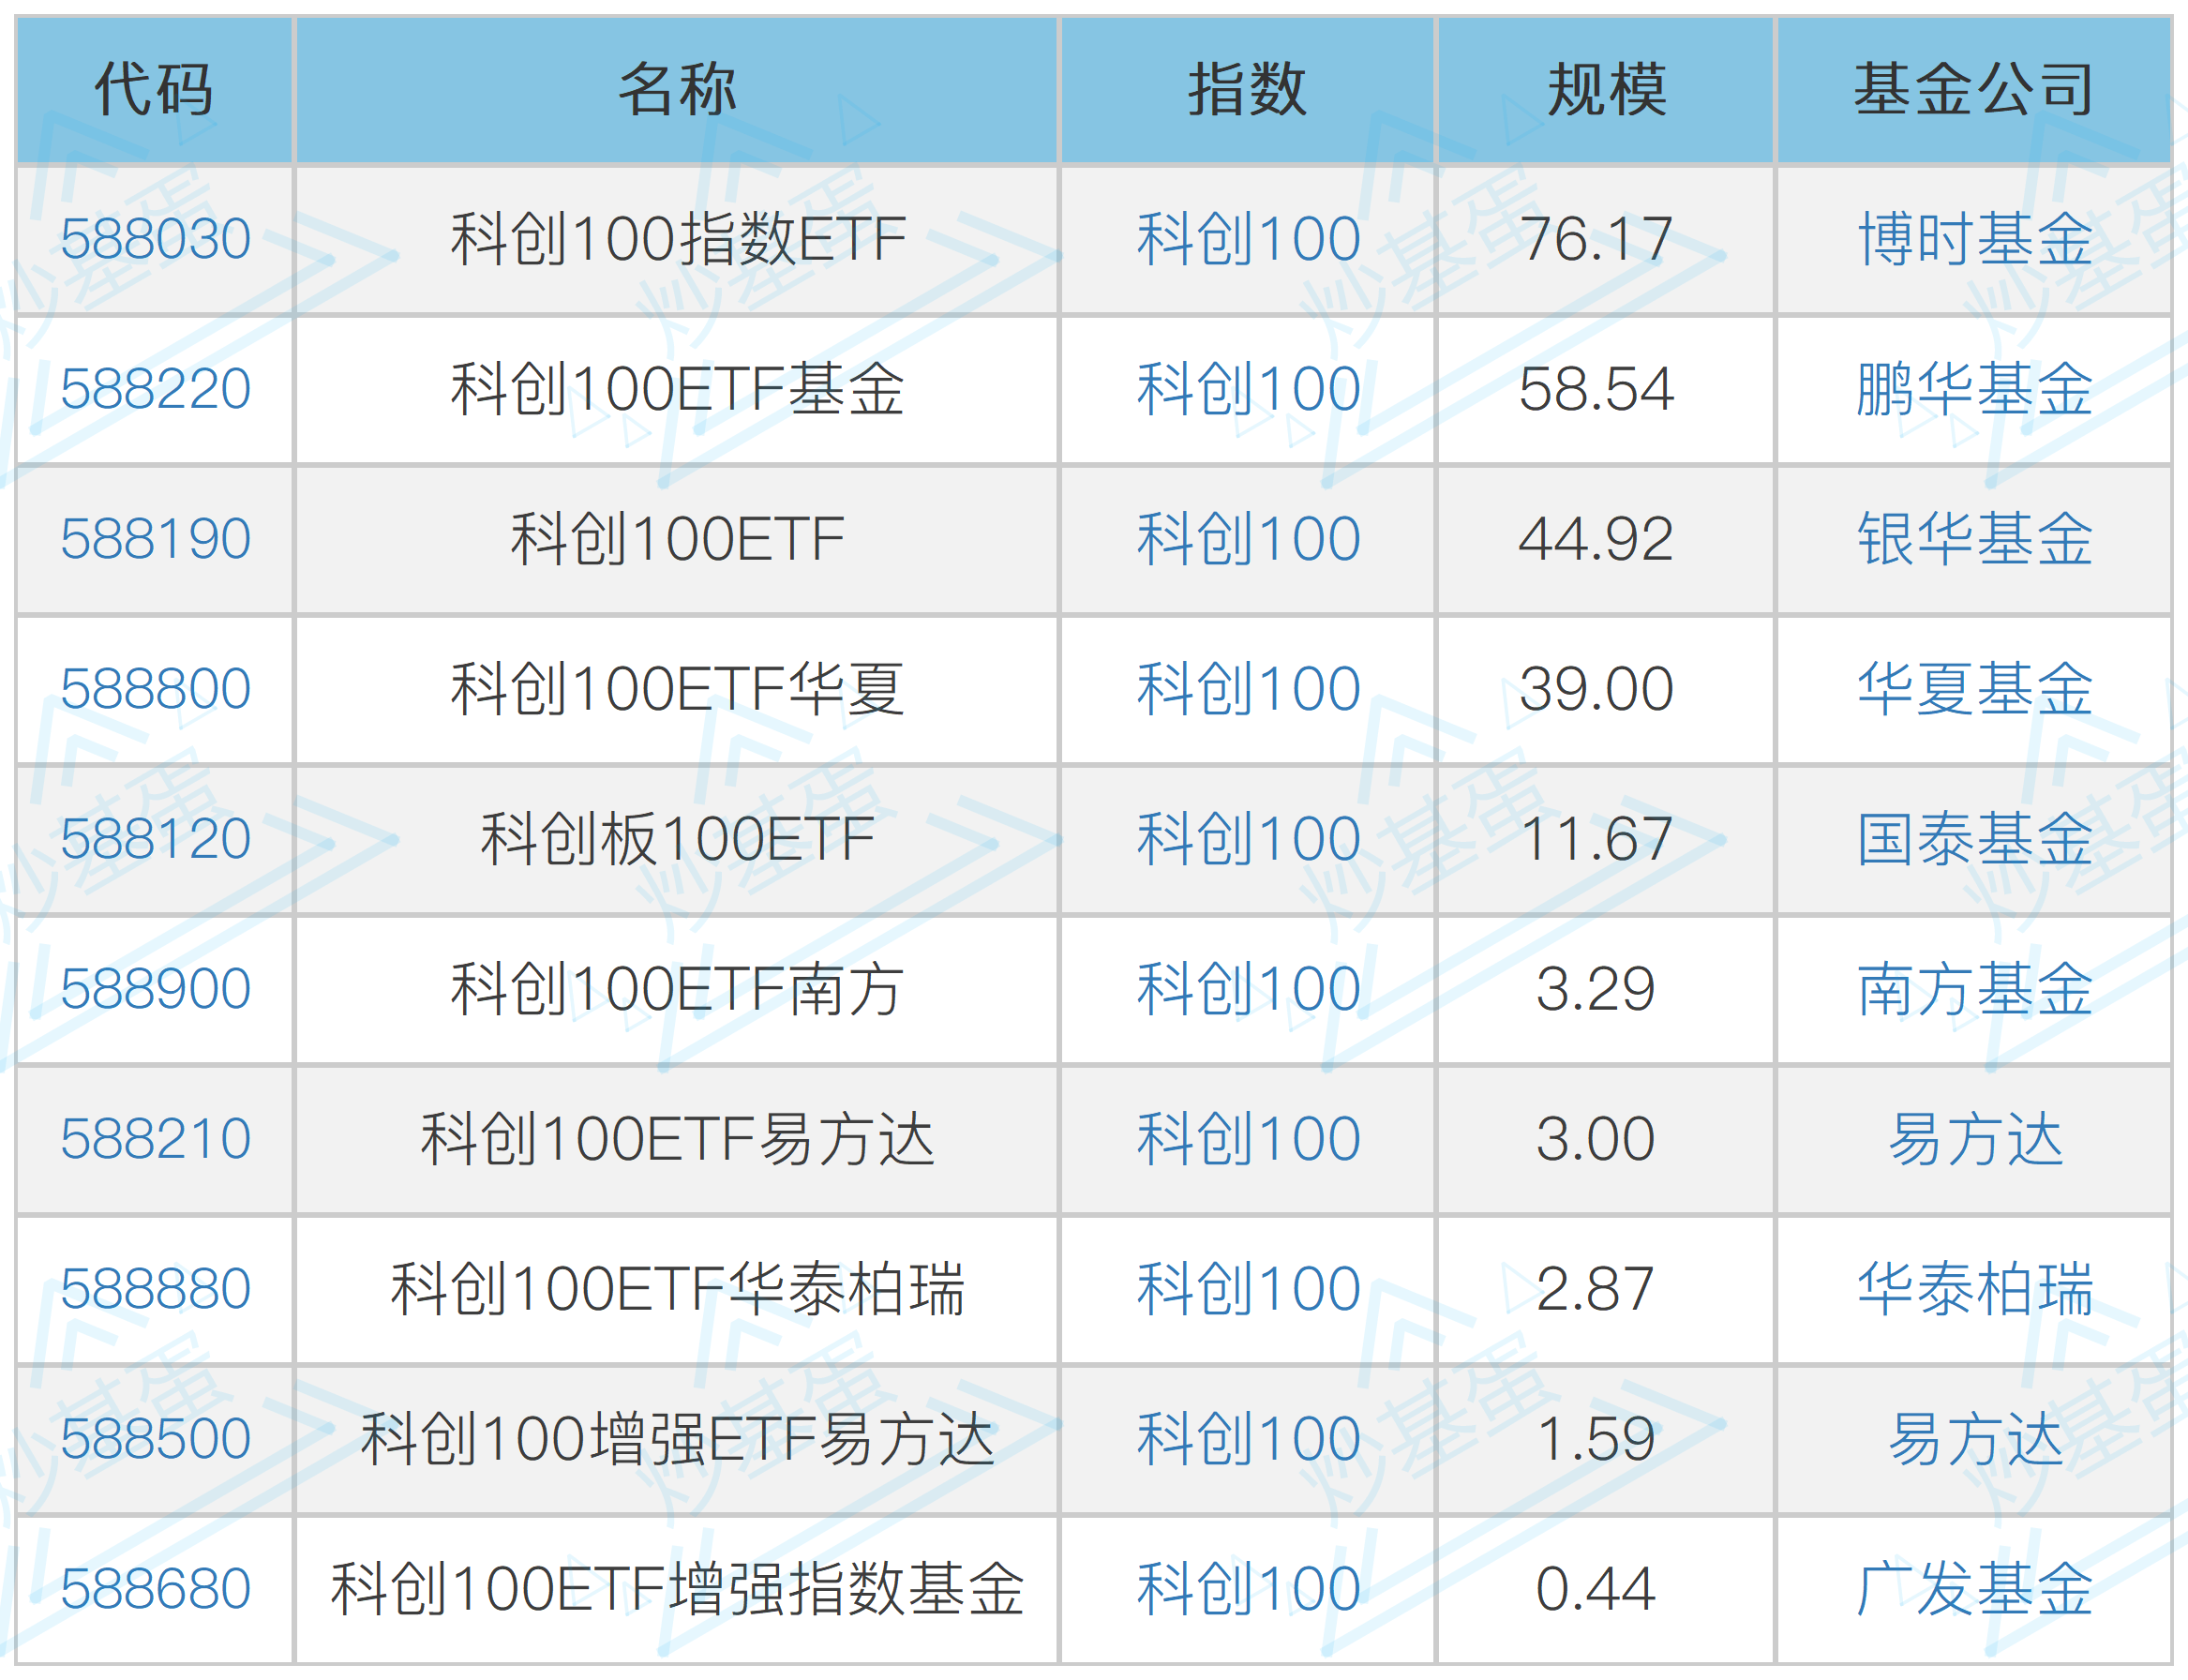Select the name 科创100ETF华泰柏瑞
The width and height of the screenshot is (2188, 1680).
click(678, 1289)
